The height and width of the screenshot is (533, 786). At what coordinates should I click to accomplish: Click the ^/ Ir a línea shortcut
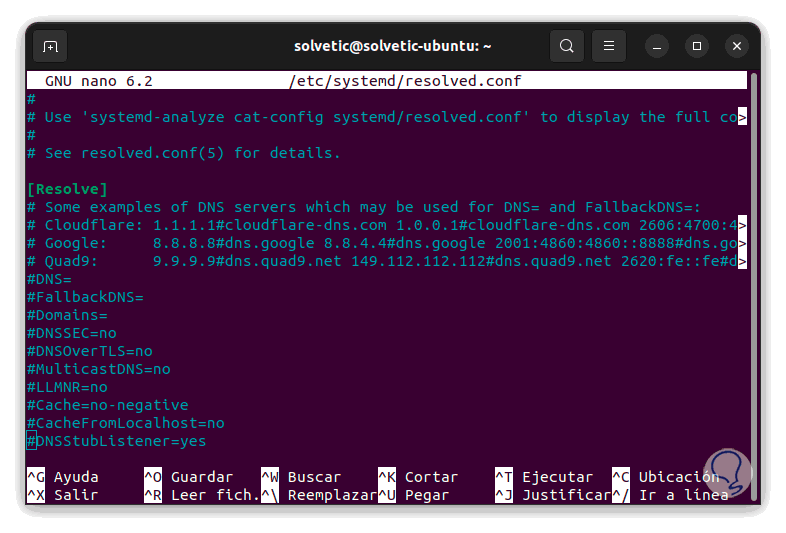click(671, 495)
